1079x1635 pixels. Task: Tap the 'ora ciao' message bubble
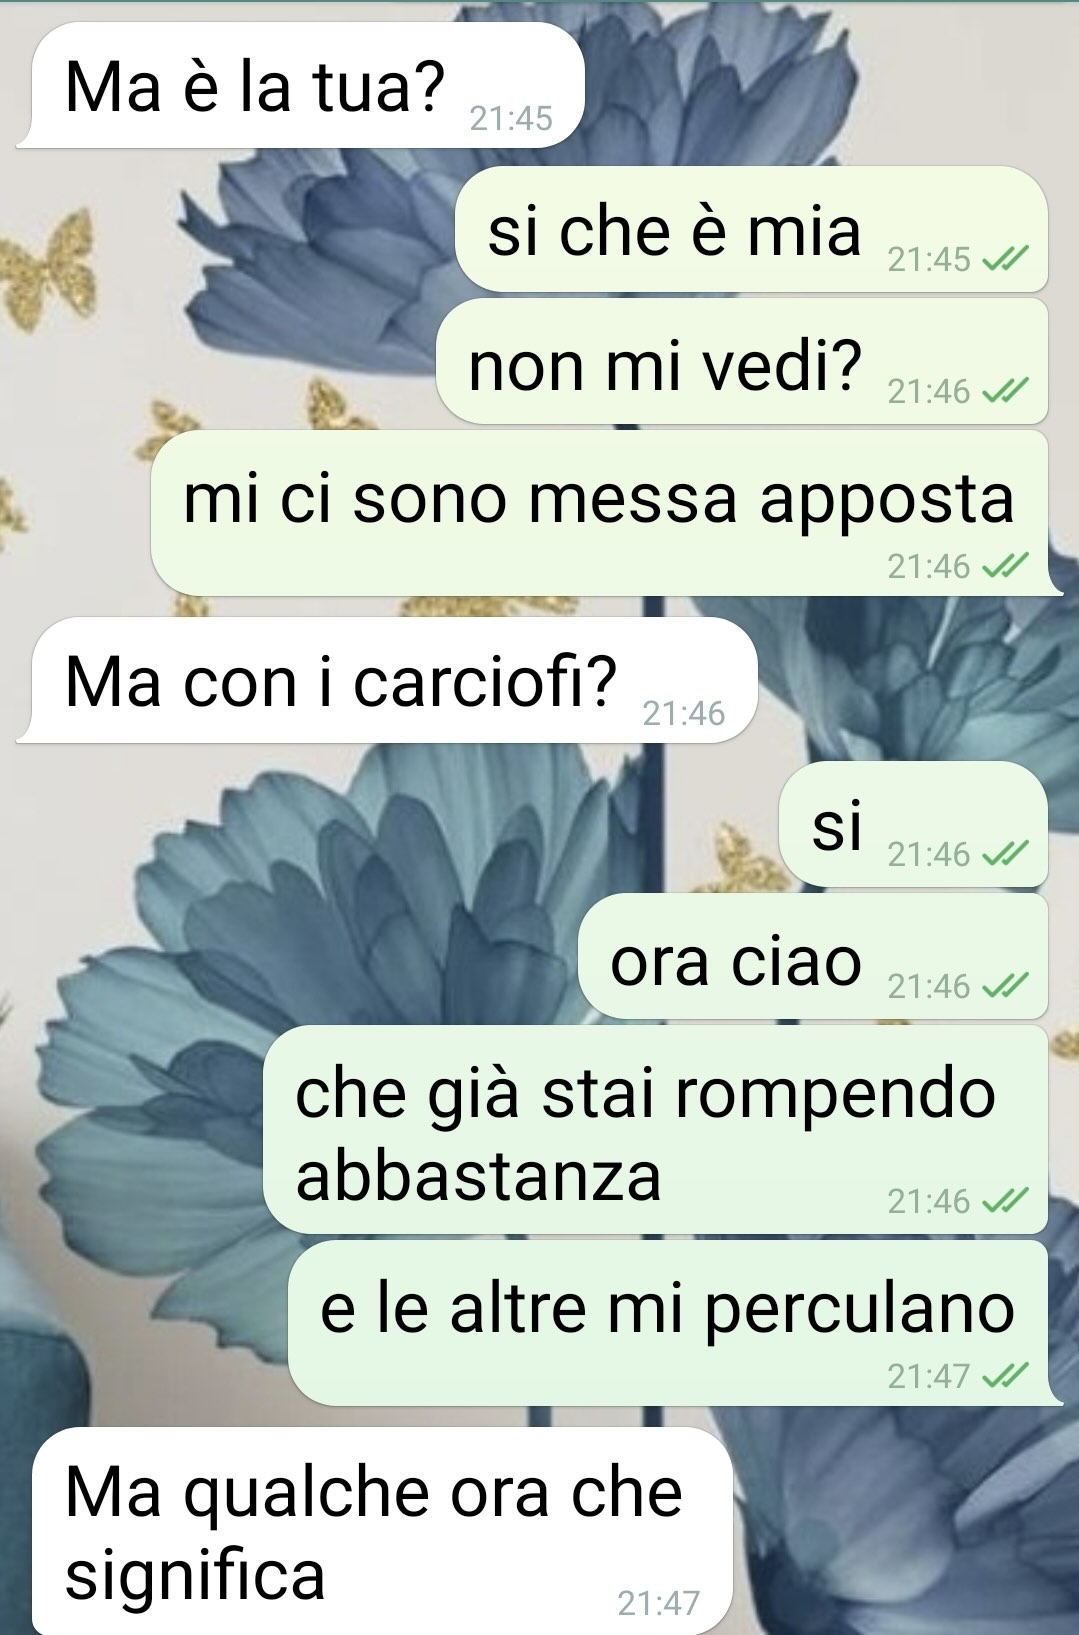coord(813,956)
